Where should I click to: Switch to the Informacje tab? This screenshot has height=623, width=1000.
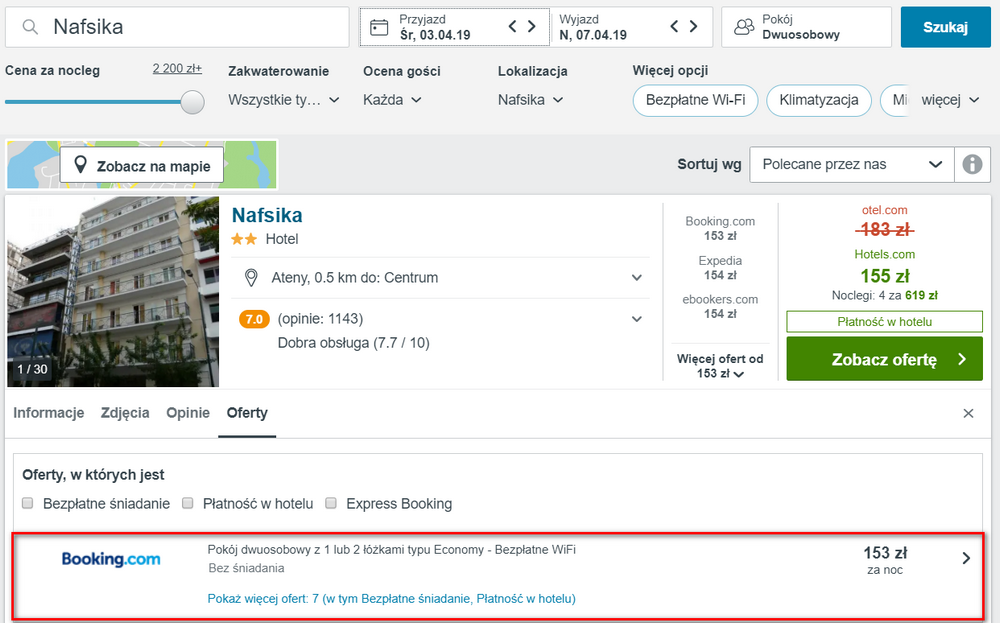48,413
